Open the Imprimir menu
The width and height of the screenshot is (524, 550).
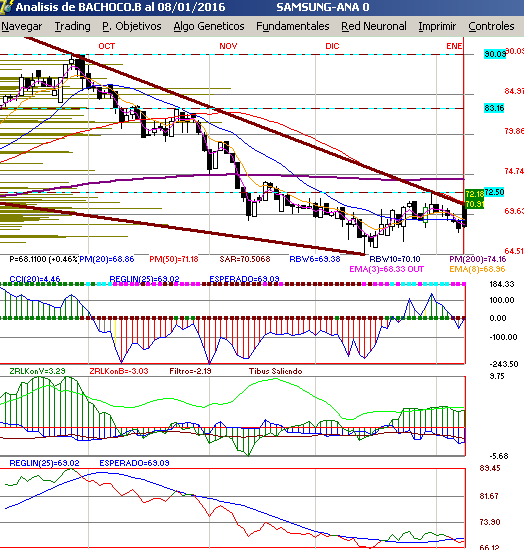point(437,26)
